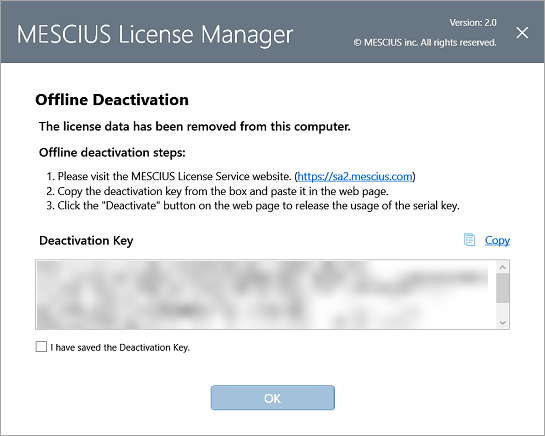Click inside the Deactivation Key text box
This screenshot has width=545, height=436.
(x=266, y=294)
